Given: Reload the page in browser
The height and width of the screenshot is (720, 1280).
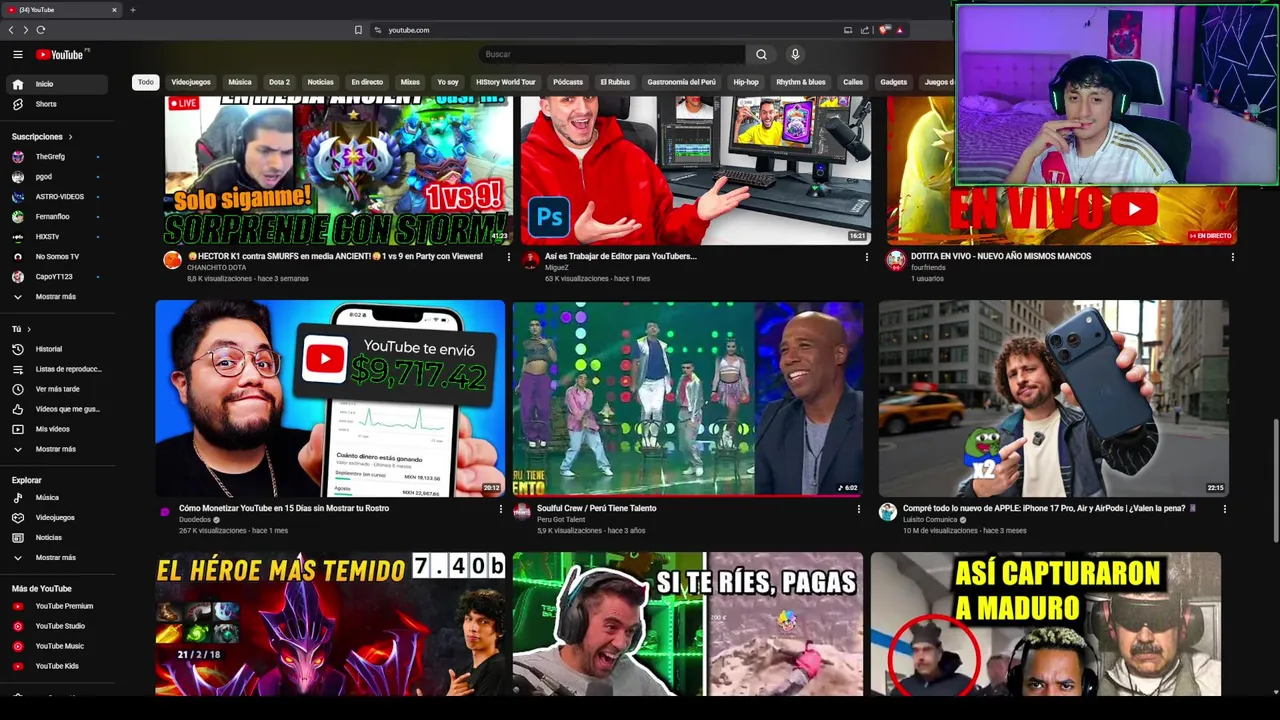Looking at the screenshot, I should click(x=41, y=30).
